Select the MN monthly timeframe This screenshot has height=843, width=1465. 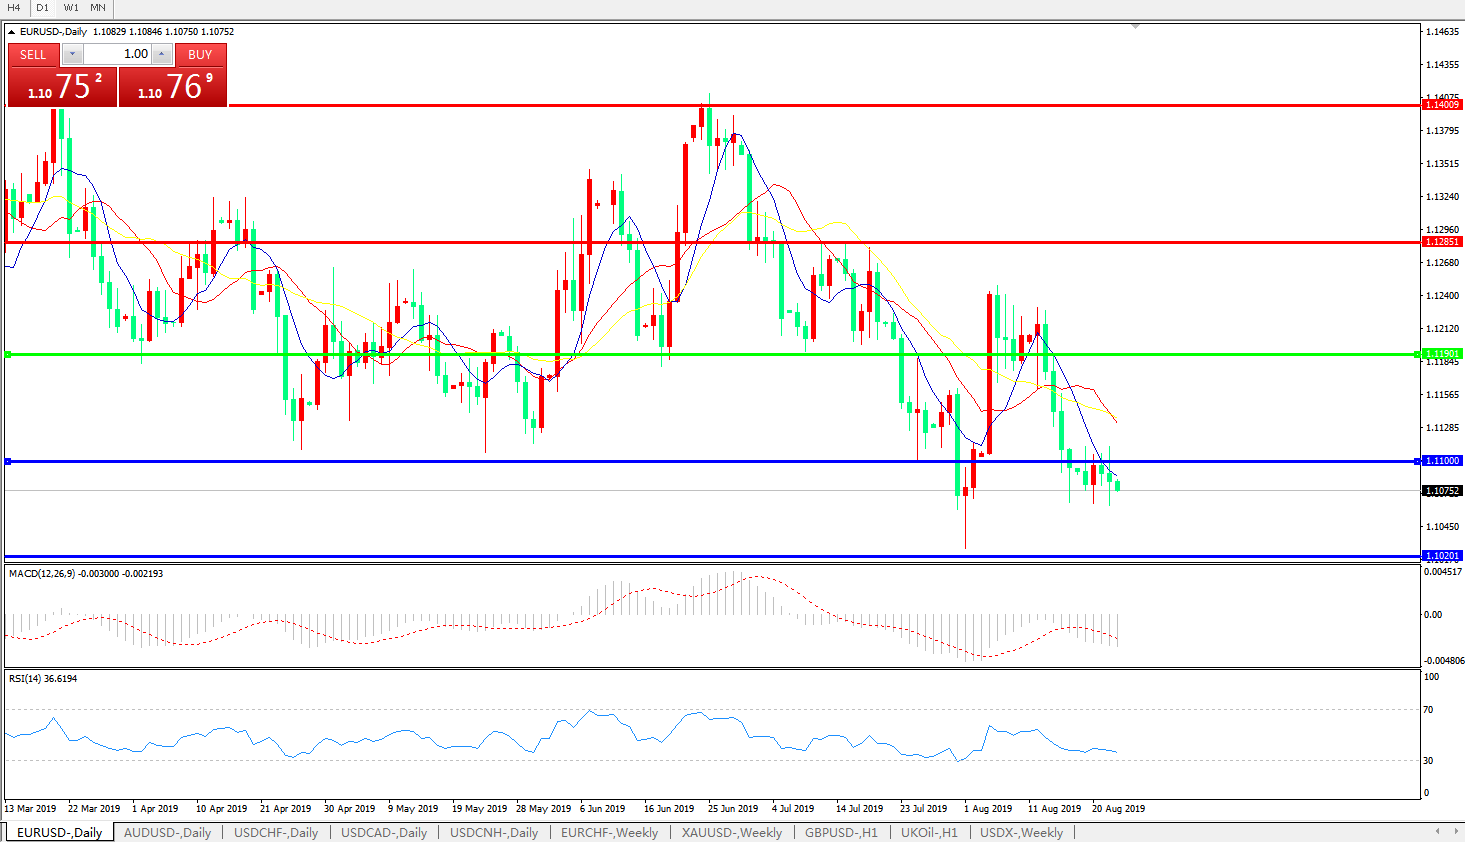[98, 8]
